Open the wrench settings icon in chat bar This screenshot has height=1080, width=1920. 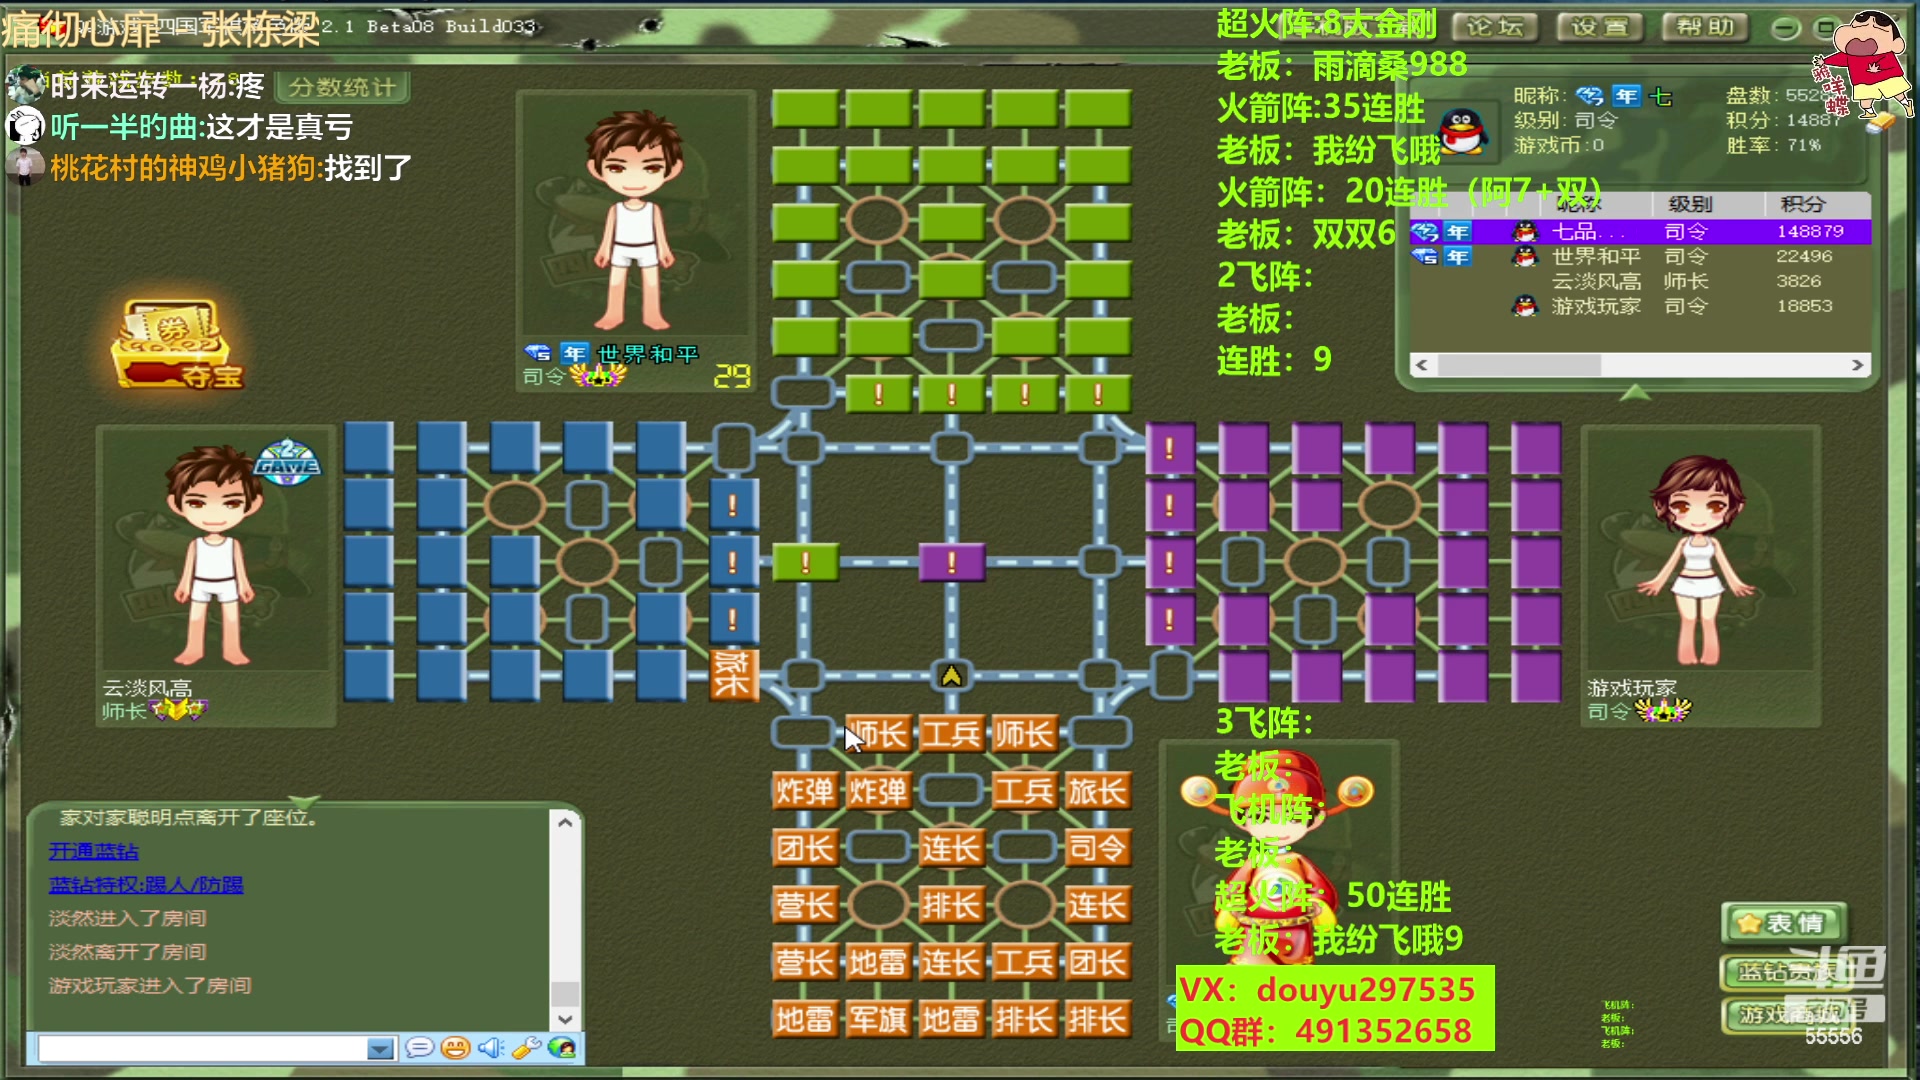(x=525, y=1047)
